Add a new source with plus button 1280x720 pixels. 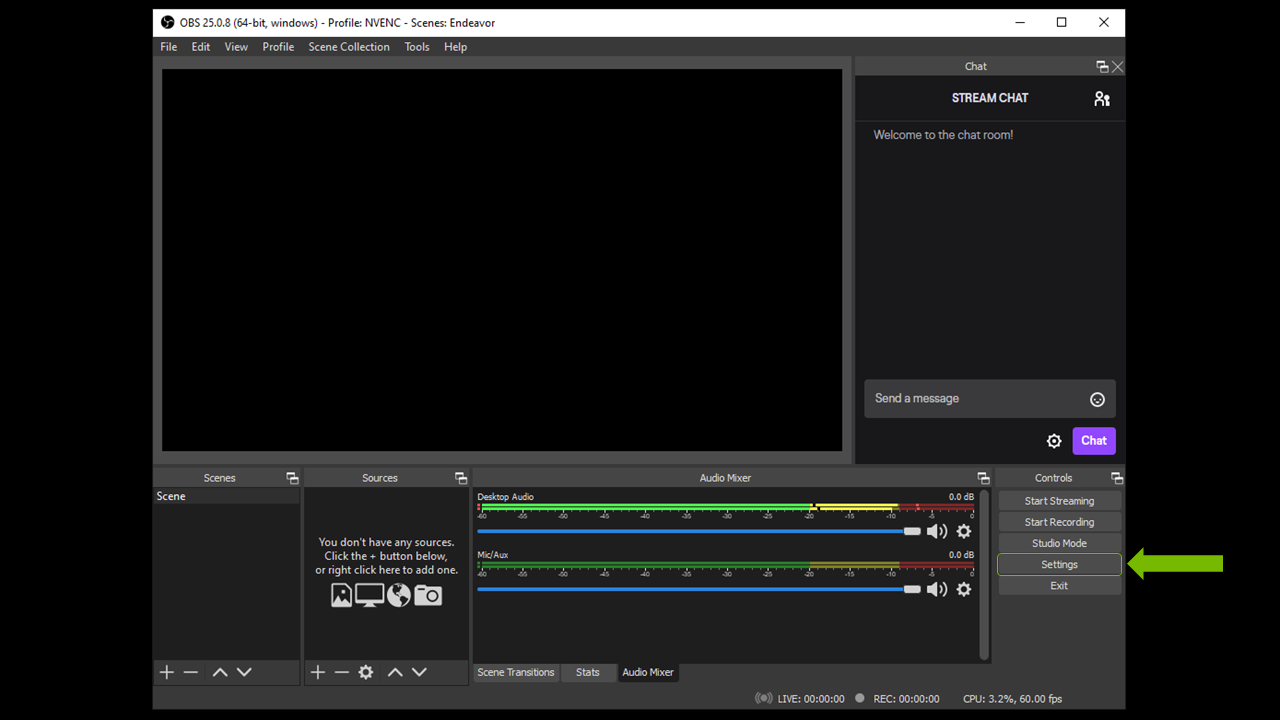(x=318, y=672)
